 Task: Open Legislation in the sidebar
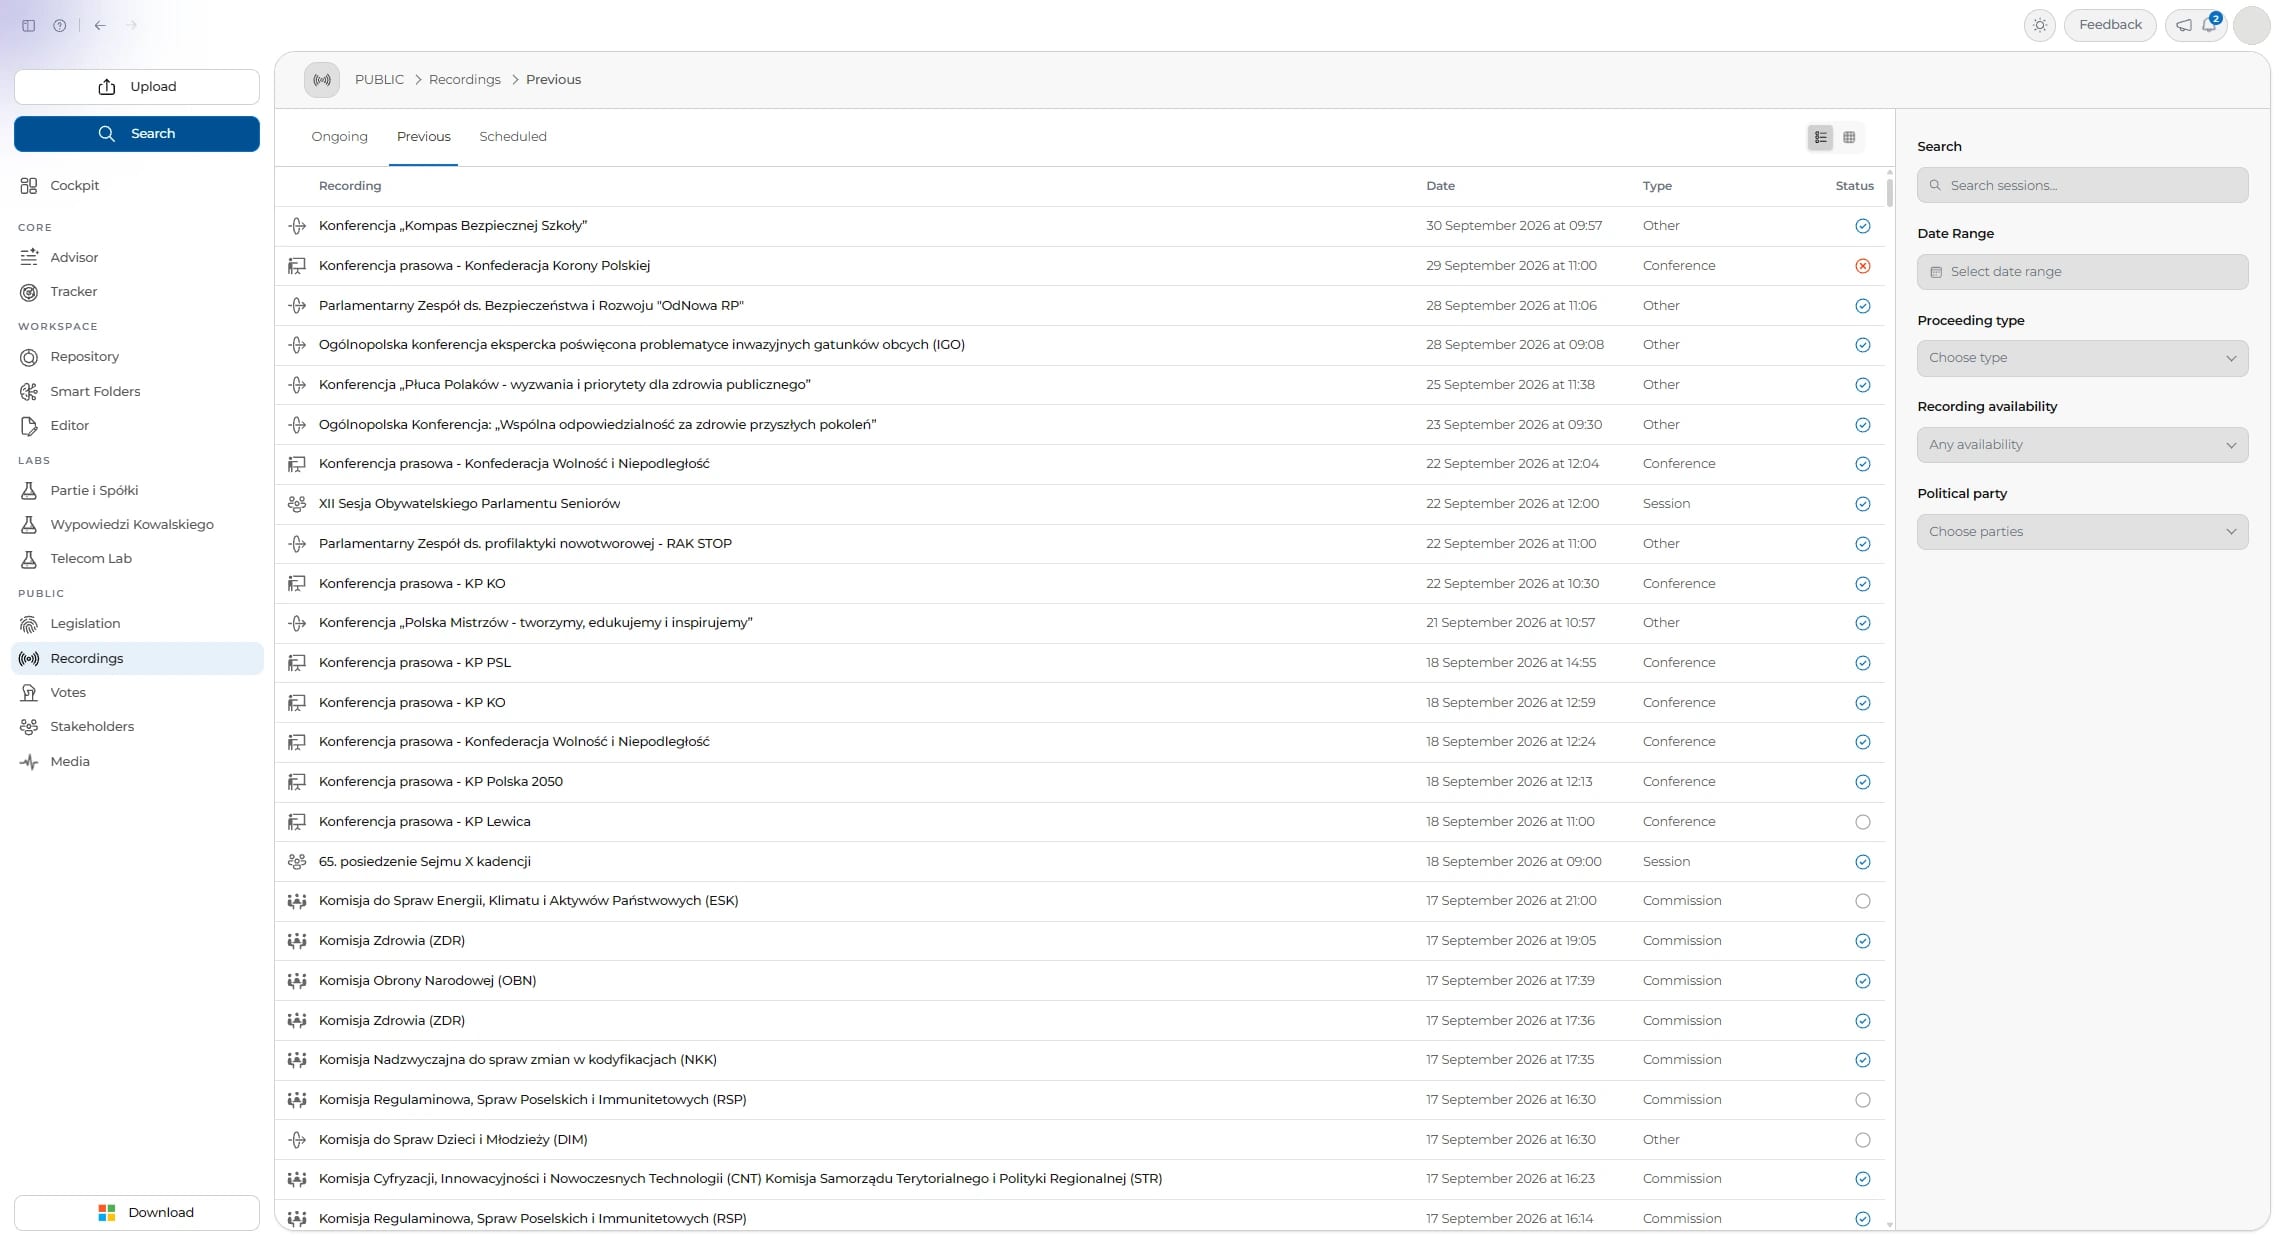137,624
